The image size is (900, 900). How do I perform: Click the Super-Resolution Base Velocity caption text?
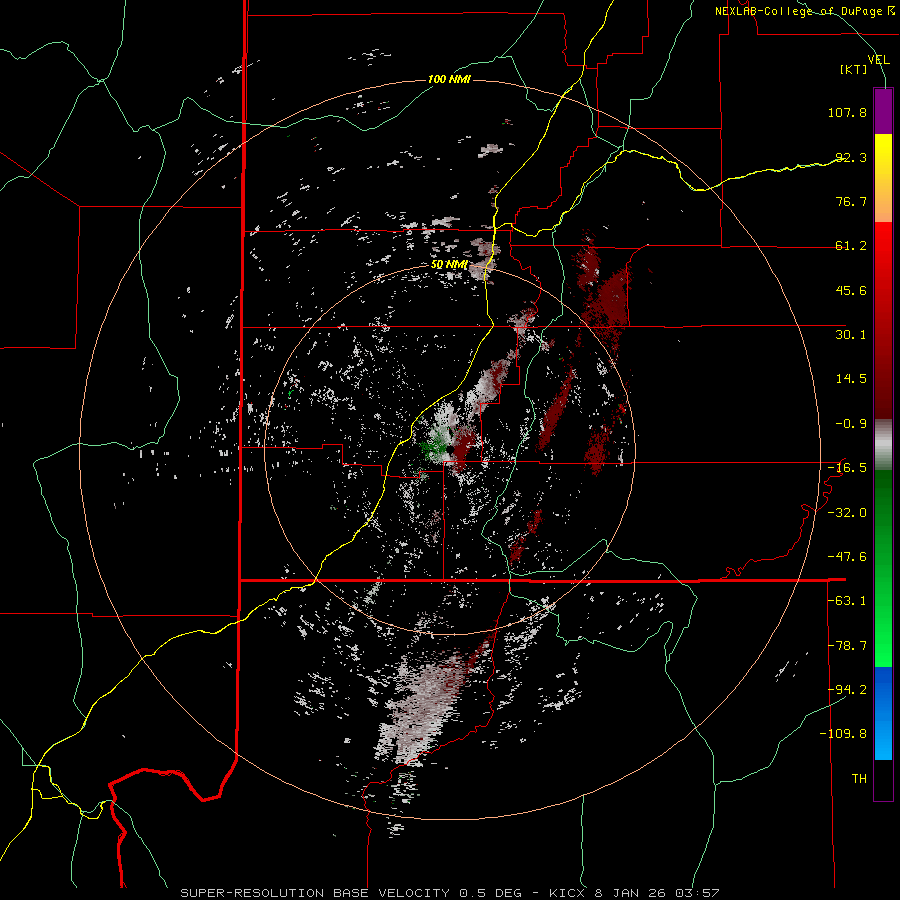[x=315, y=893]
